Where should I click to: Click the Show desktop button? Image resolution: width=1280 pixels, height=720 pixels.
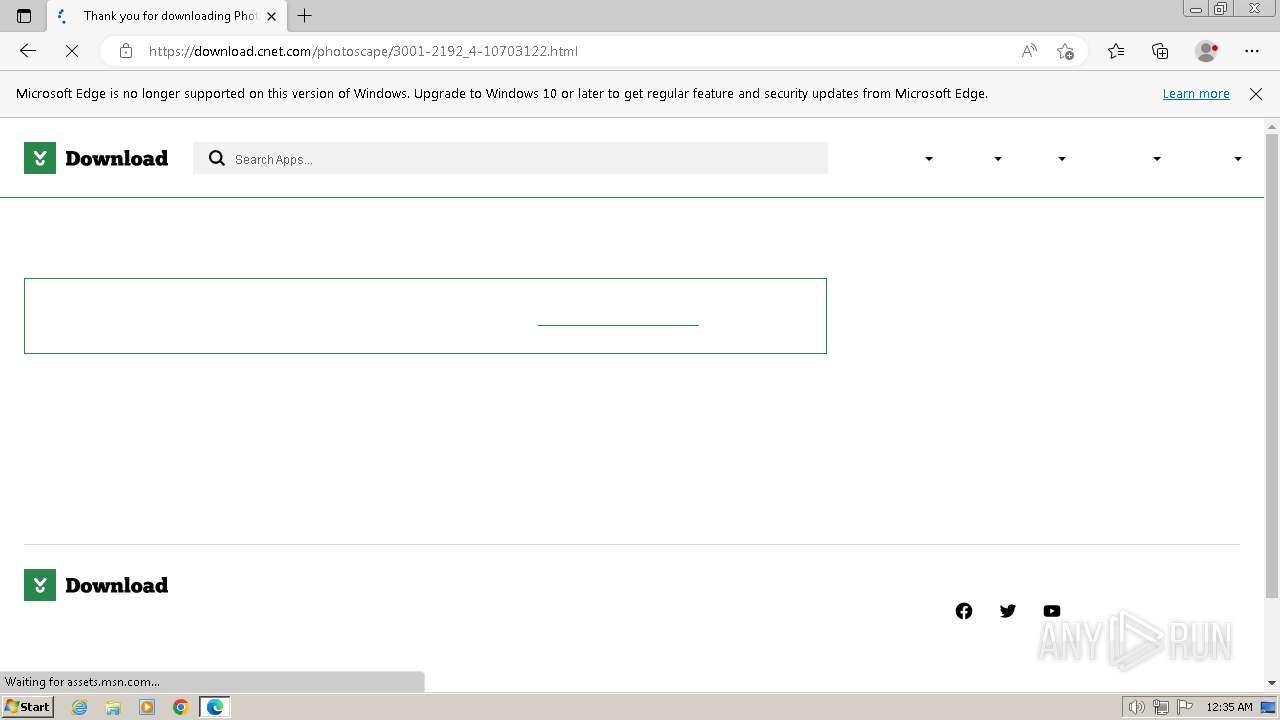[x=1269, y=707]
